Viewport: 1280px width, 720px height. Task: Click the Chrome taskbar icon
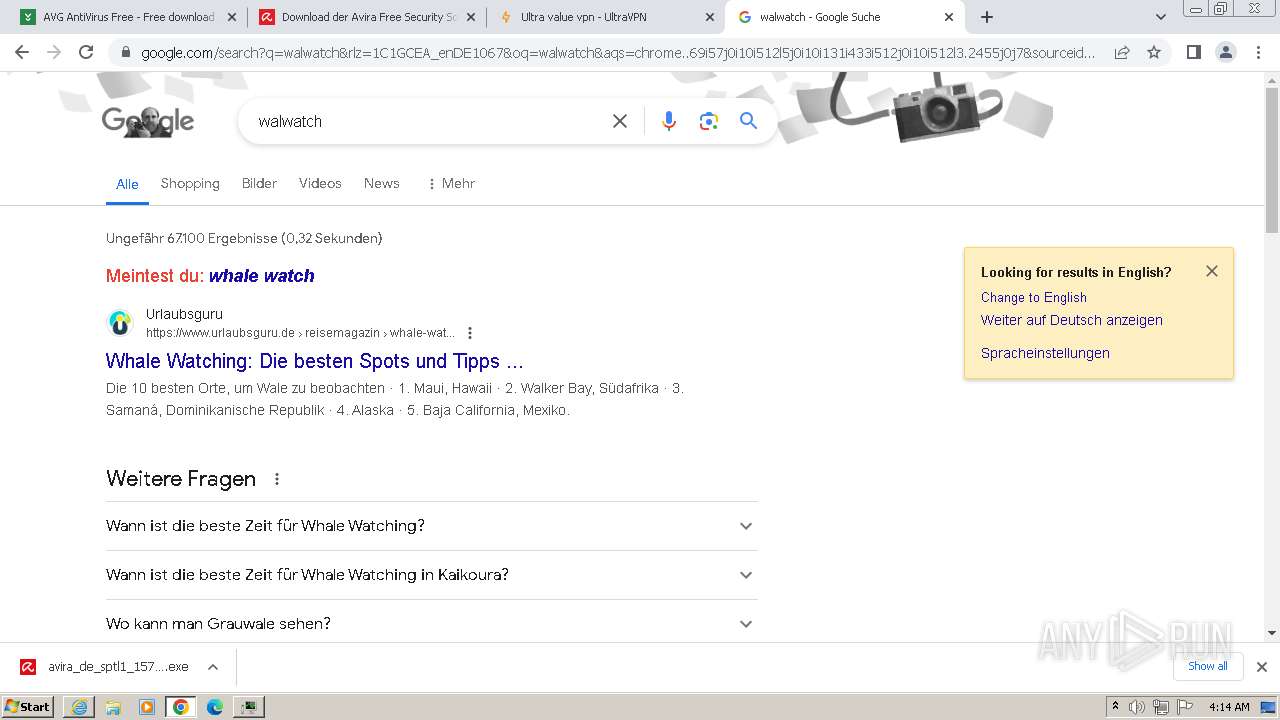181,707
